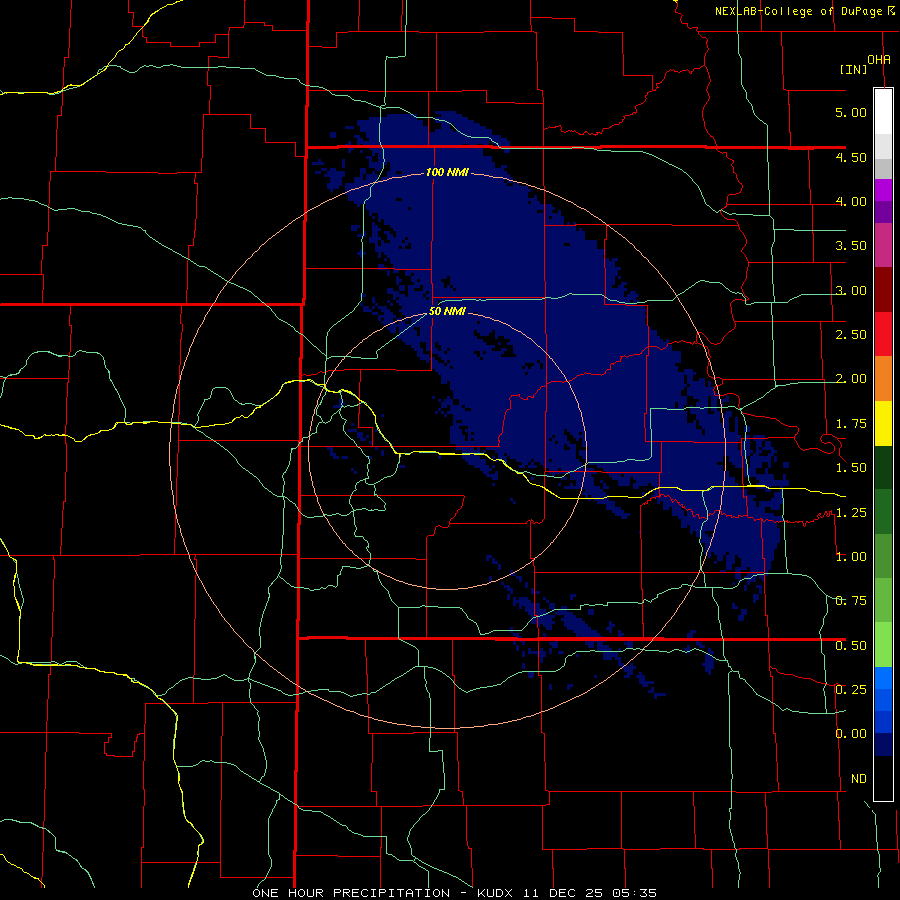
Task: Select the 0.00 legend value
Action: tap(851, 734)
